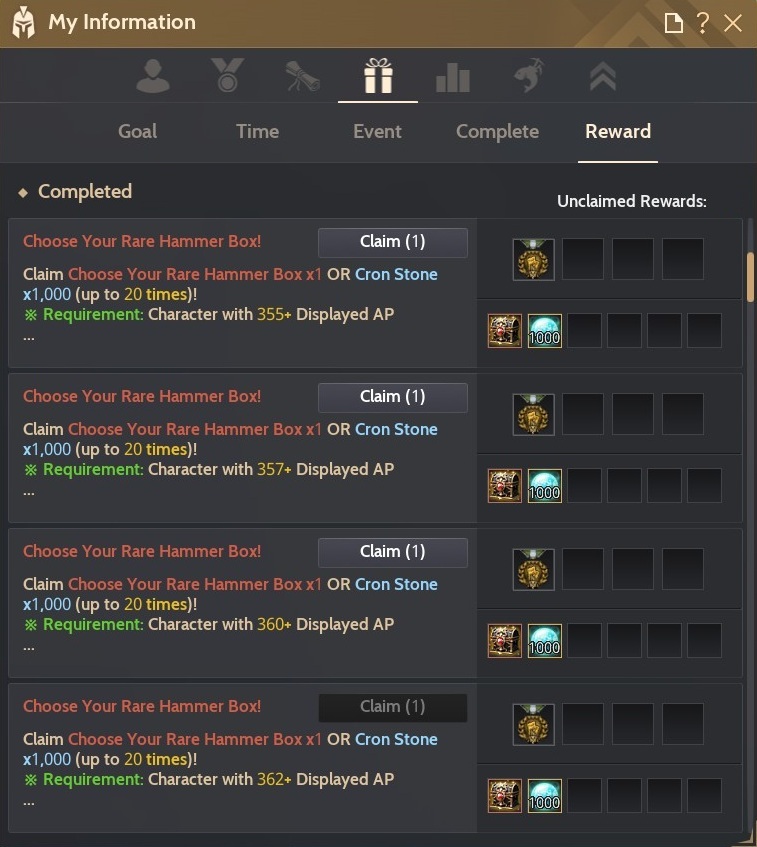The image size is (757, 847).
Task: Claim the 355+ AP Hammer Box reward
Action: tap(393, 242)
